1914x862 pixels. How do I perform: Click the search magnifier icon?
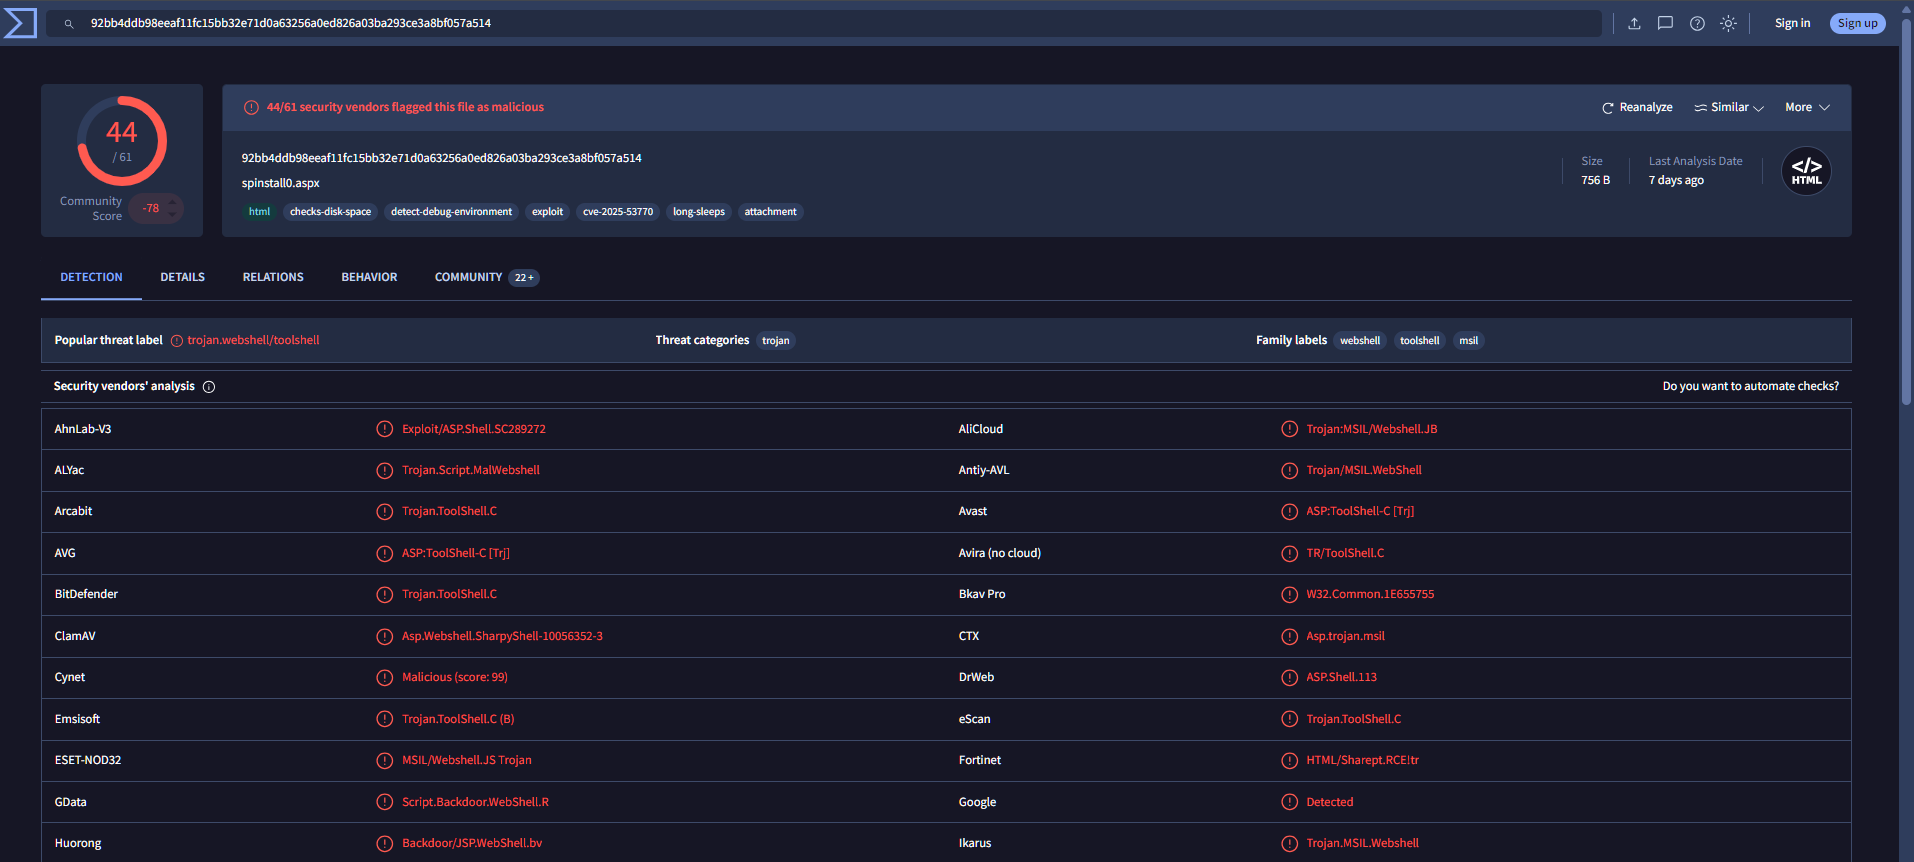coord(69,24)
